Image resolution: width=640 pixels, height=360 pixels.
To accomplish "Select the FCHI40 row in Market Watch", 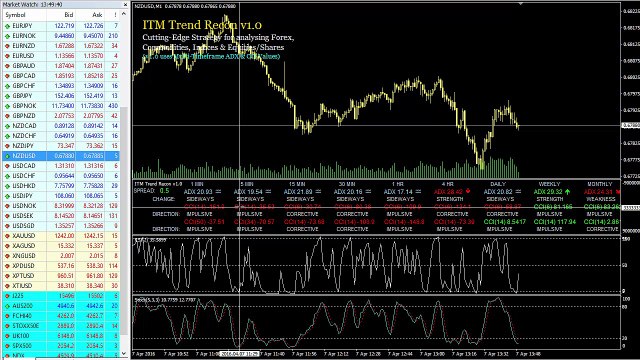I will [x=61, y=316].
